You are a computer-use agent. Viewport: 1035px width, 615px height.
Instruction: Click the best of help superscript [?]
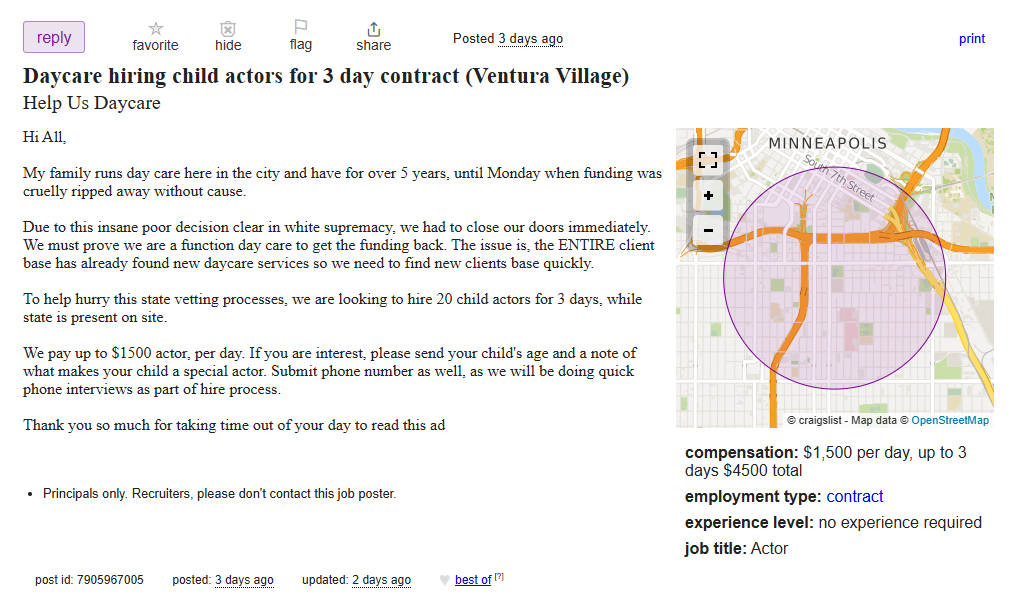coord(499,577)
